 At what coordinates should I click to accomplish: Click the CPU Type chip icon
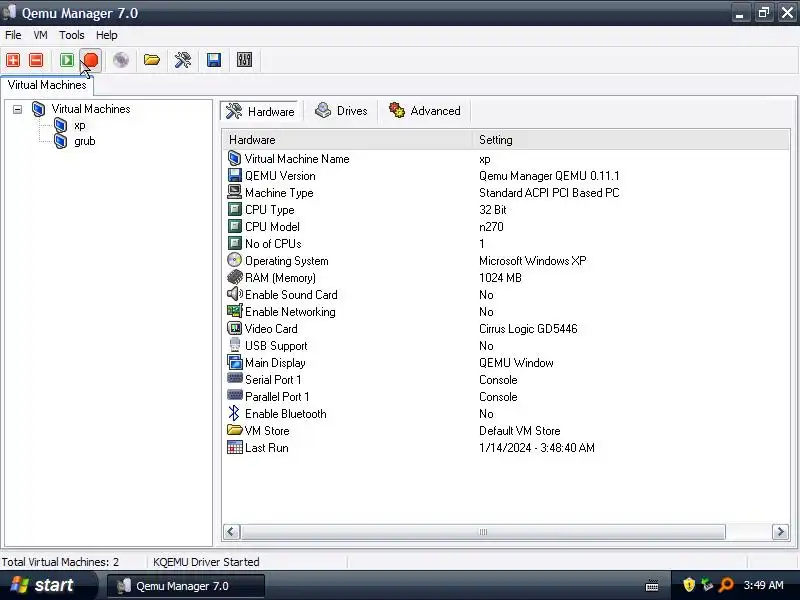(x=234, y=209)
